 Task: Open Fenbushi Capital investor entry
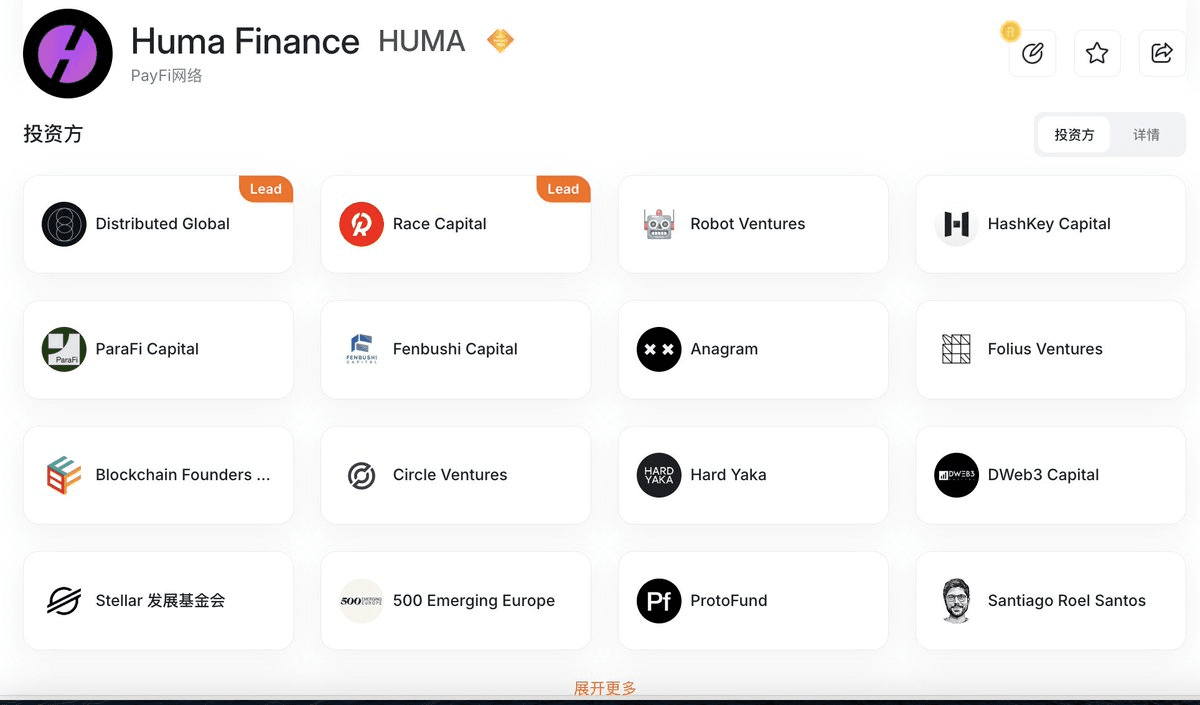coord(456,349)
